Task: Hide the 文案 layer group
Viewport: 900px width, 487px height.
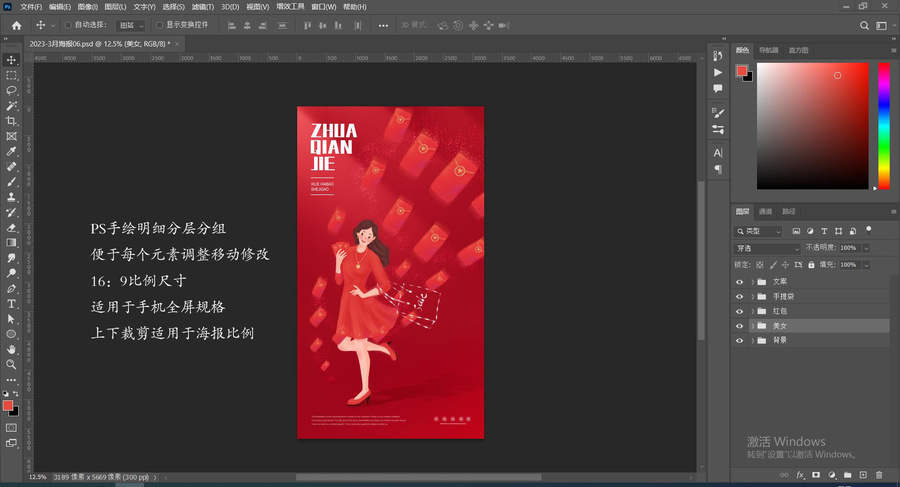Action: [739, 281]
